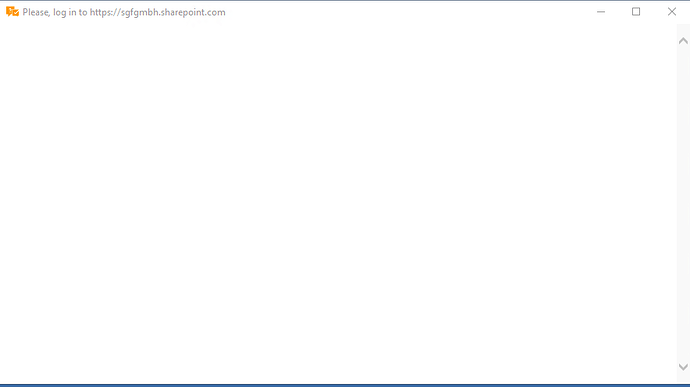Click the vertical scrollbar track

point(683,204)
